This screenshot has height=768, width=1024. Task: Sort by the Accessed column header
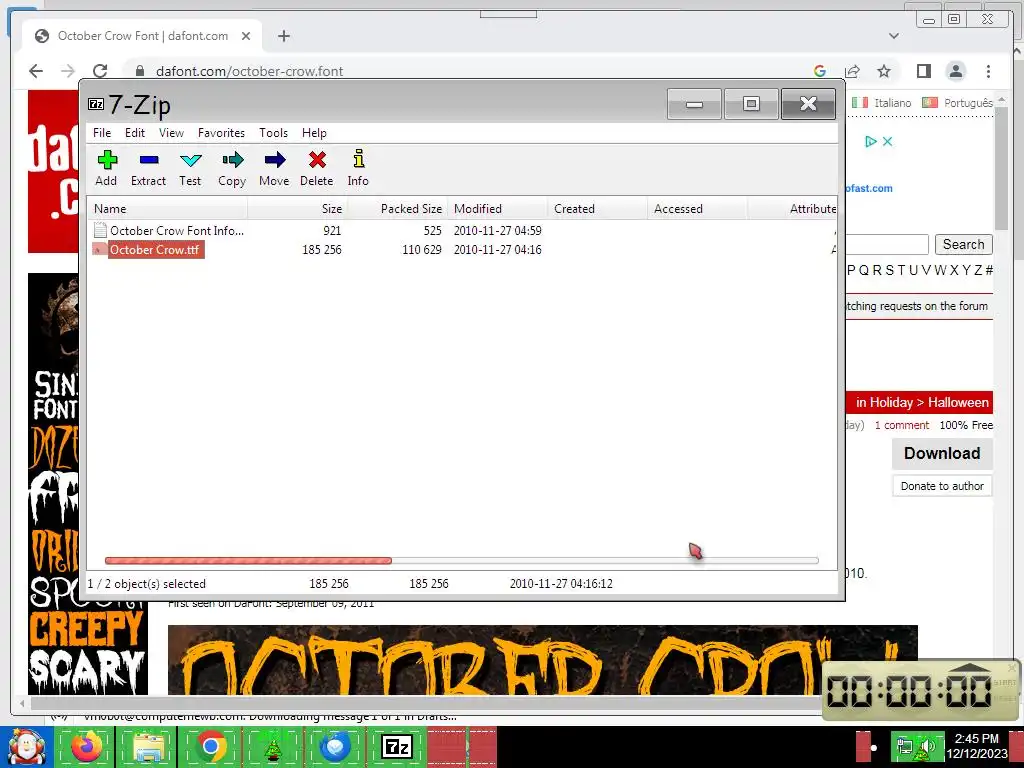(697, 209)
